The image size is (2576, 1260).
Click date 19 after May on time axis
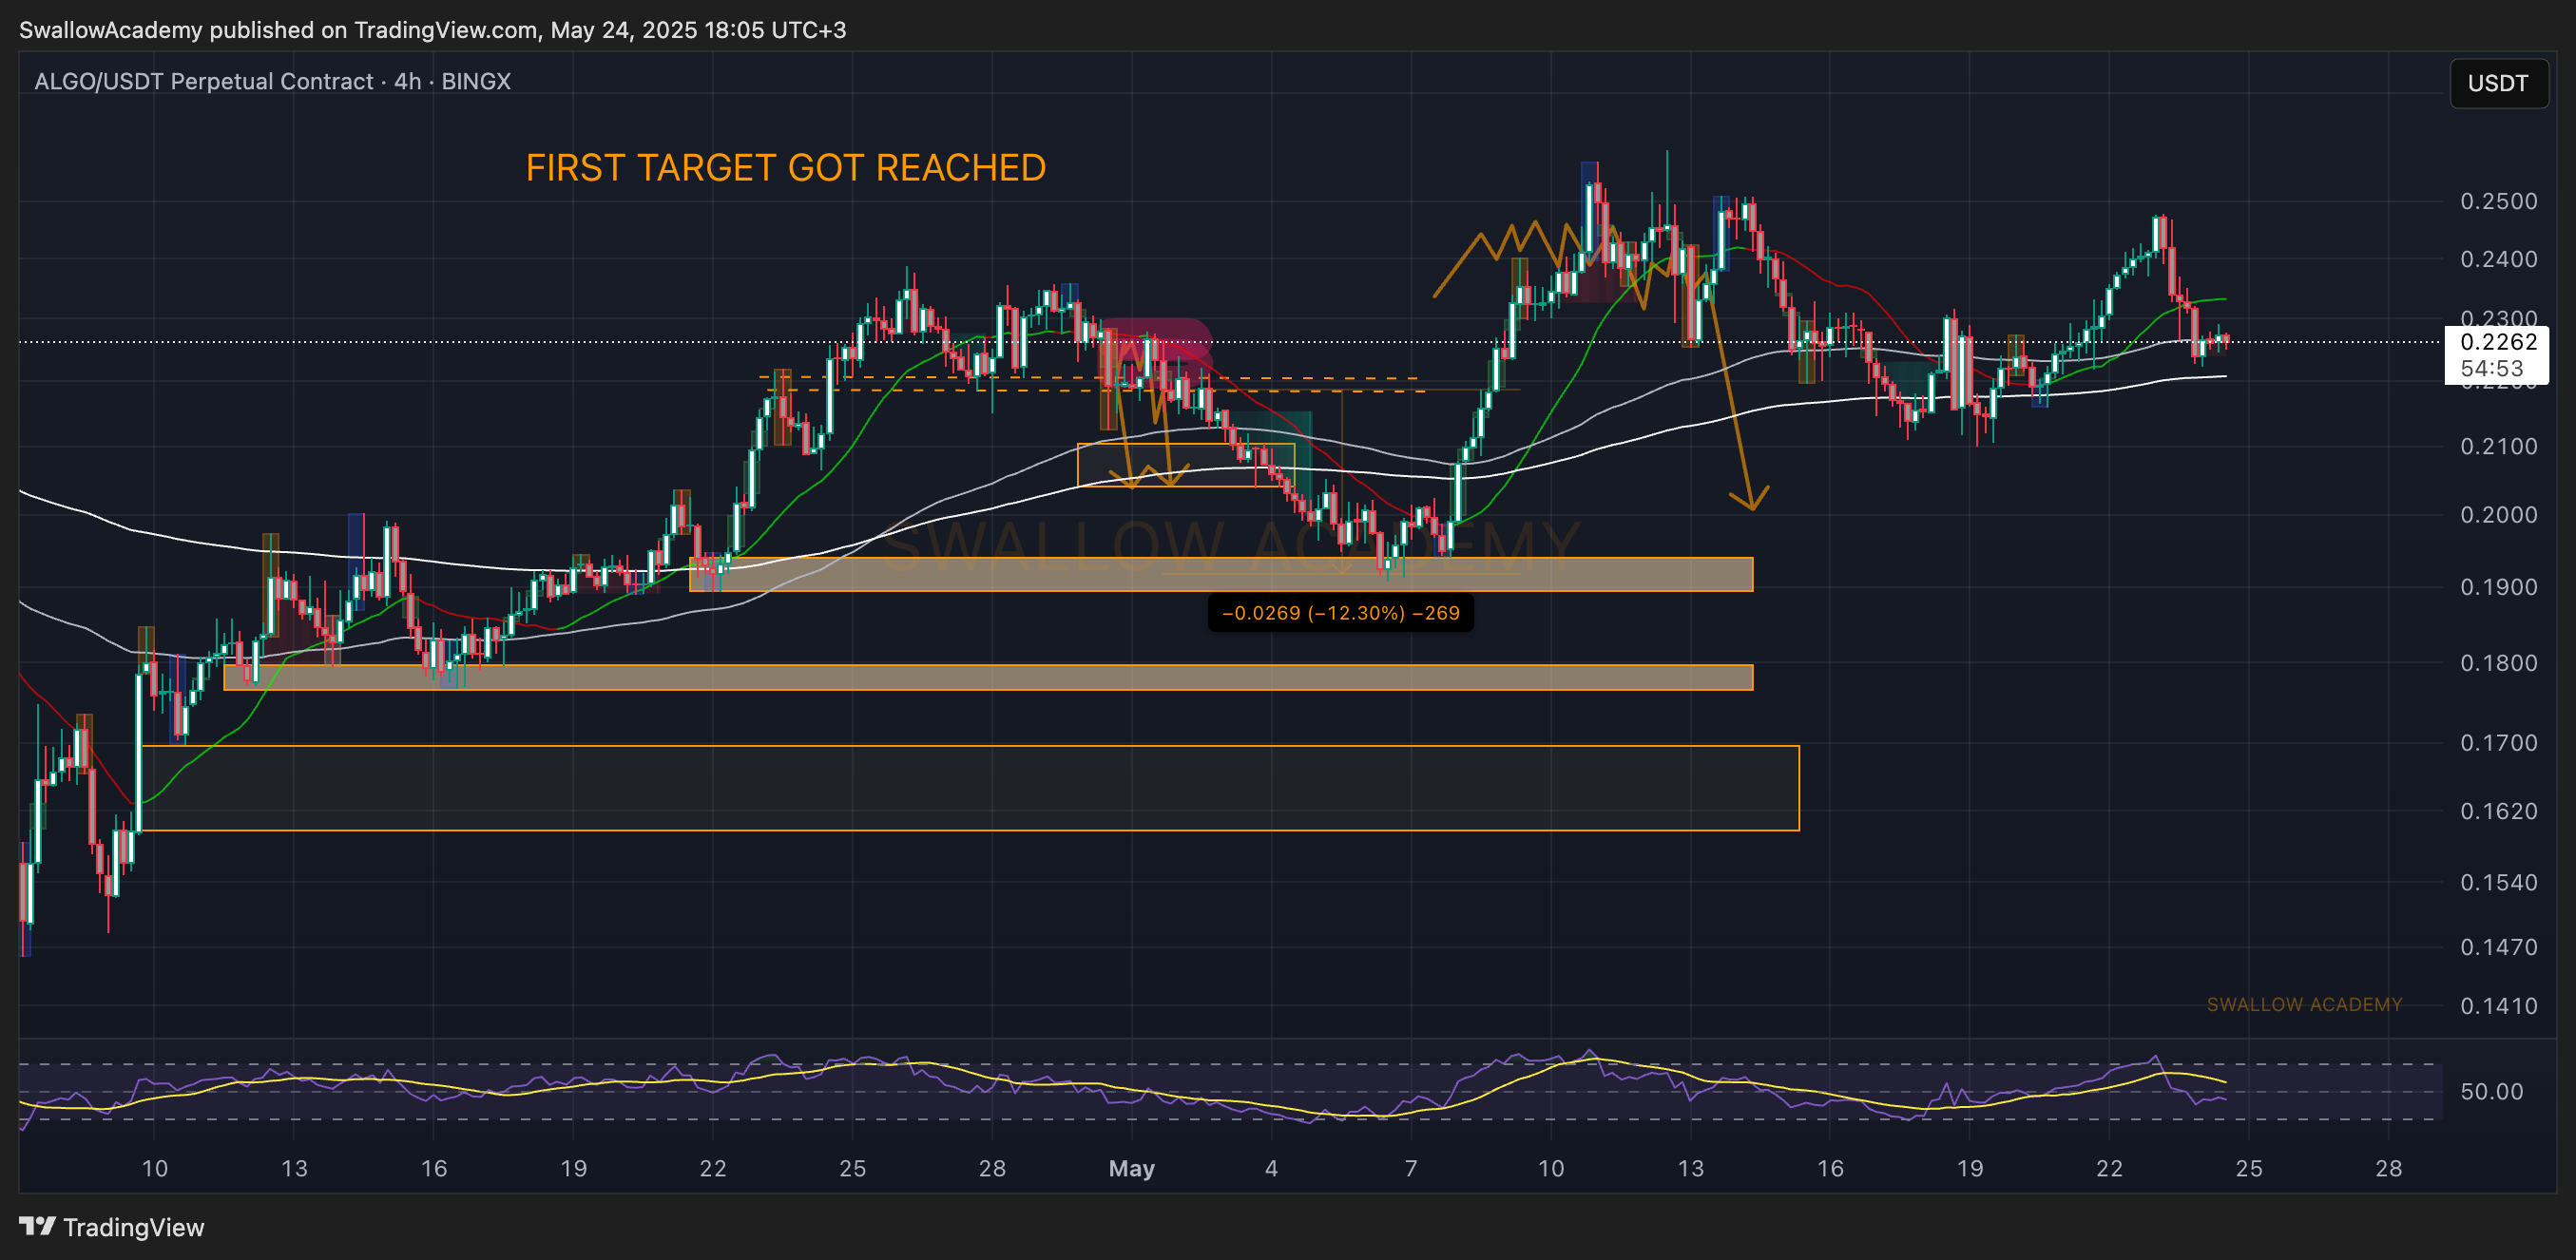point(1969,1168)
